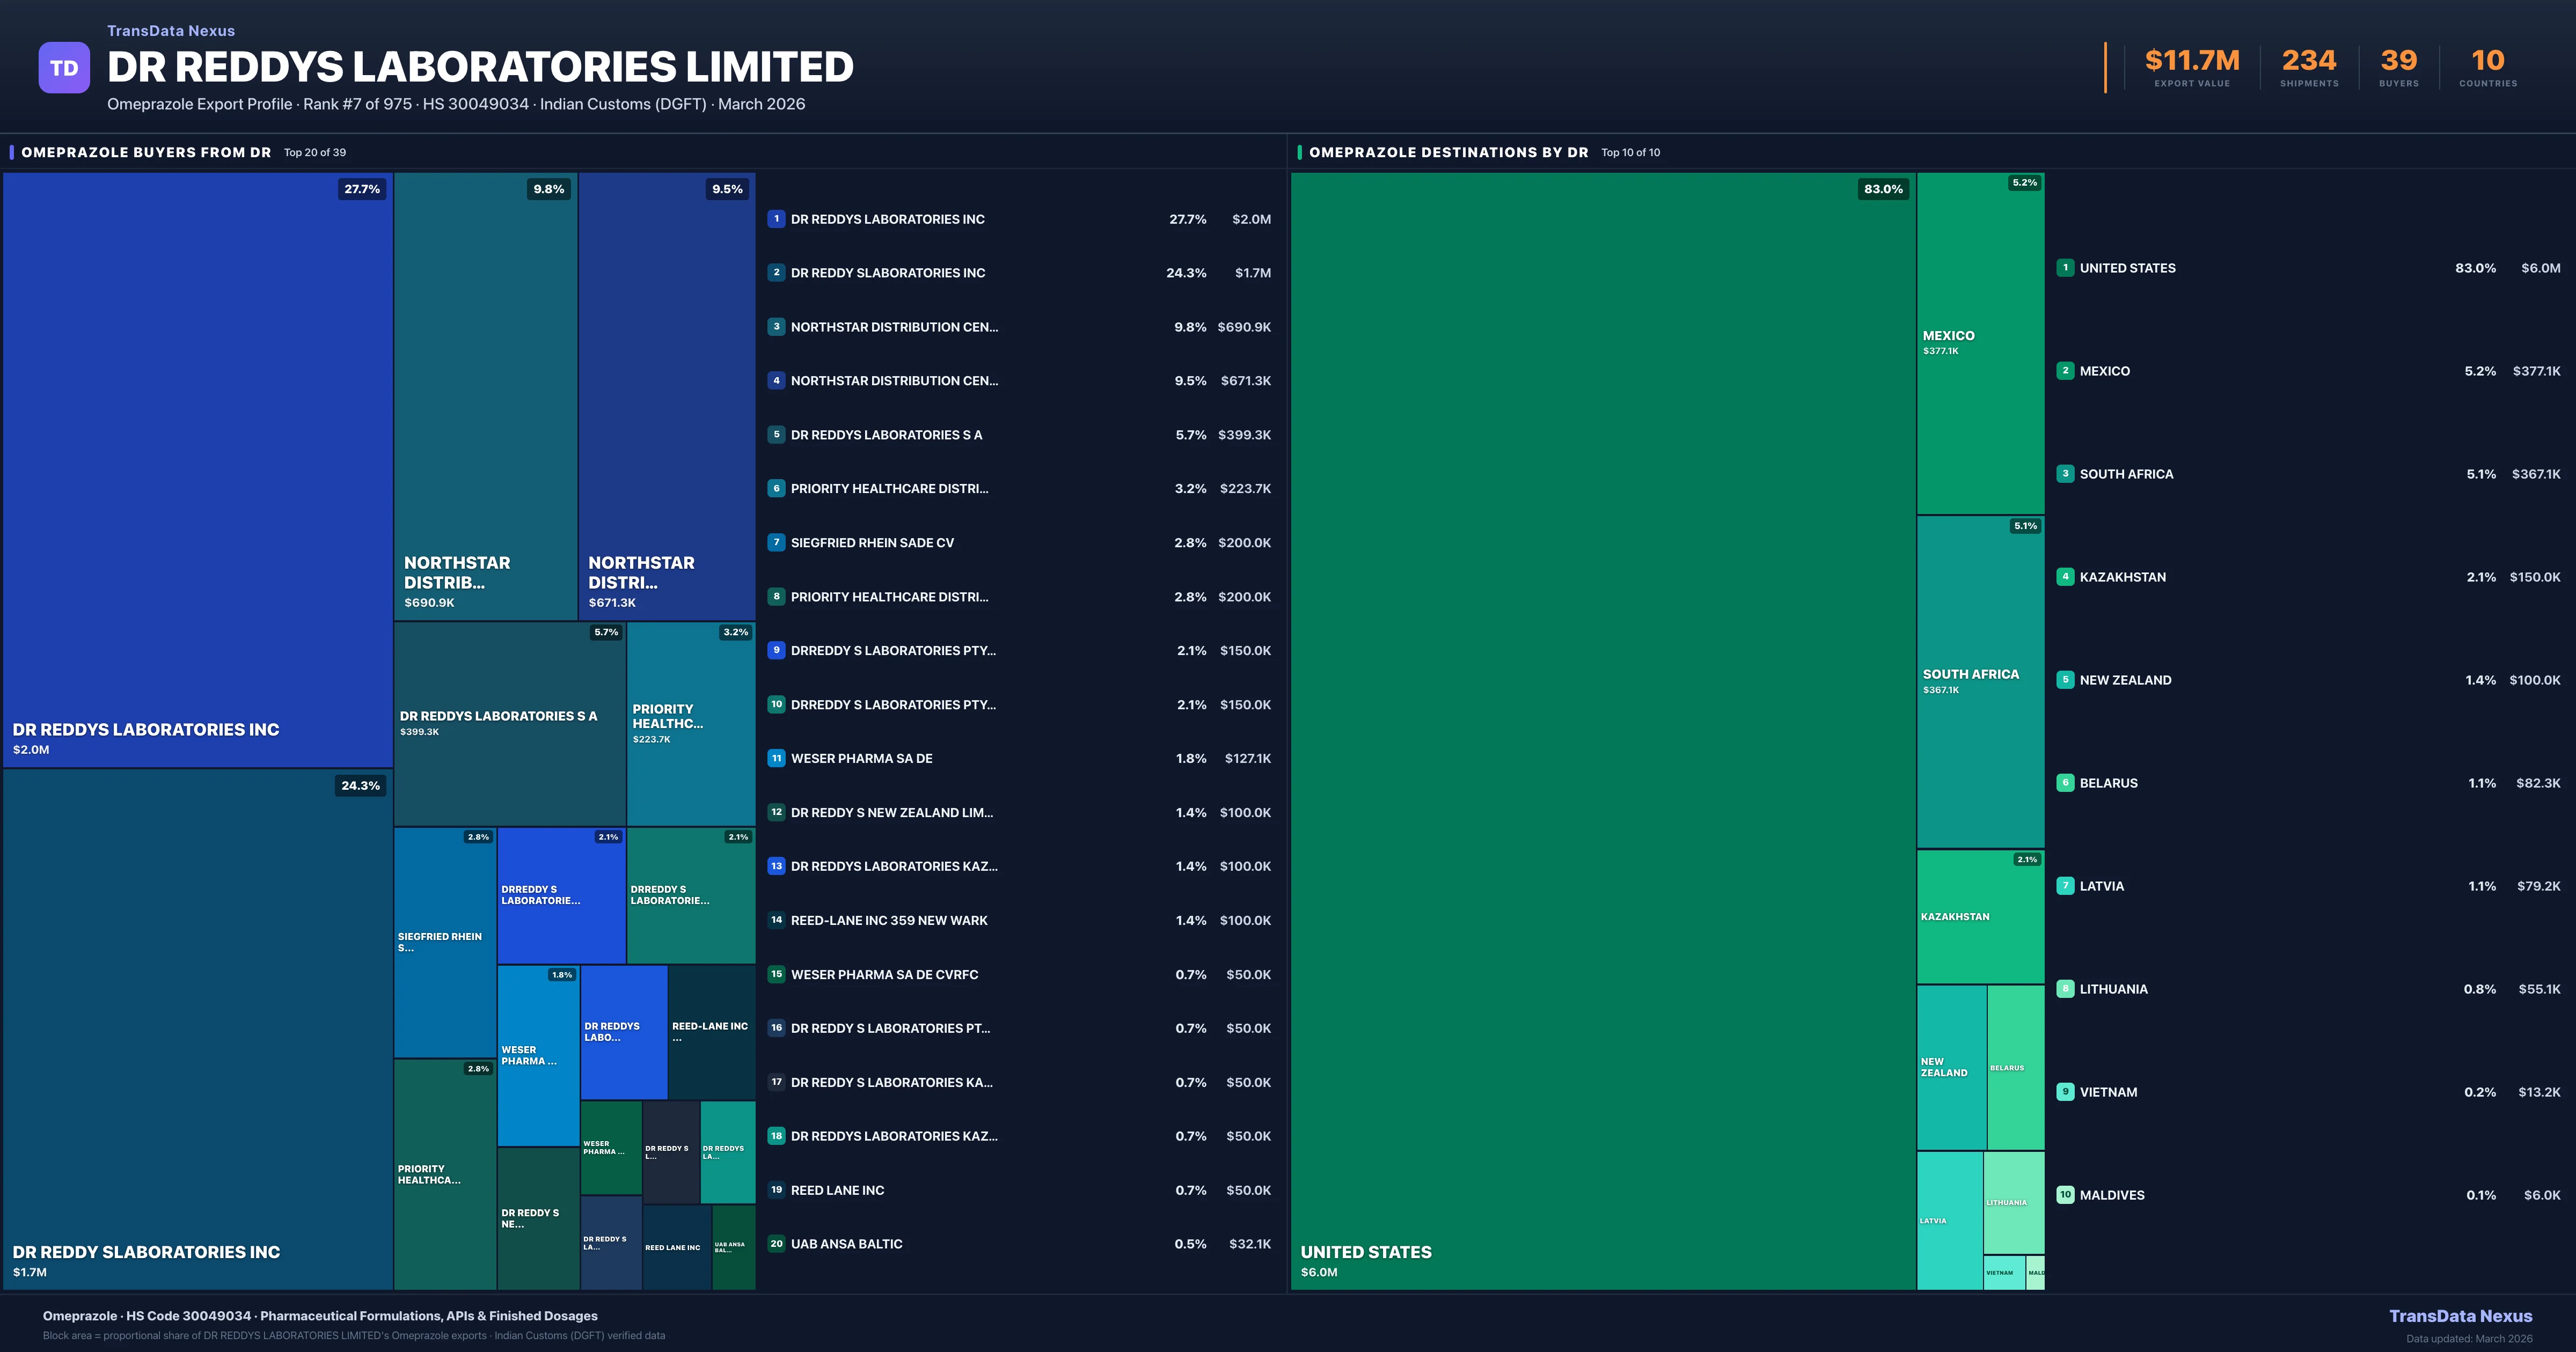Select the UNITED STATES treemap block
Image resolution: width=2576 pixels, height=1352 pixels.
[x=1602, y=730]
